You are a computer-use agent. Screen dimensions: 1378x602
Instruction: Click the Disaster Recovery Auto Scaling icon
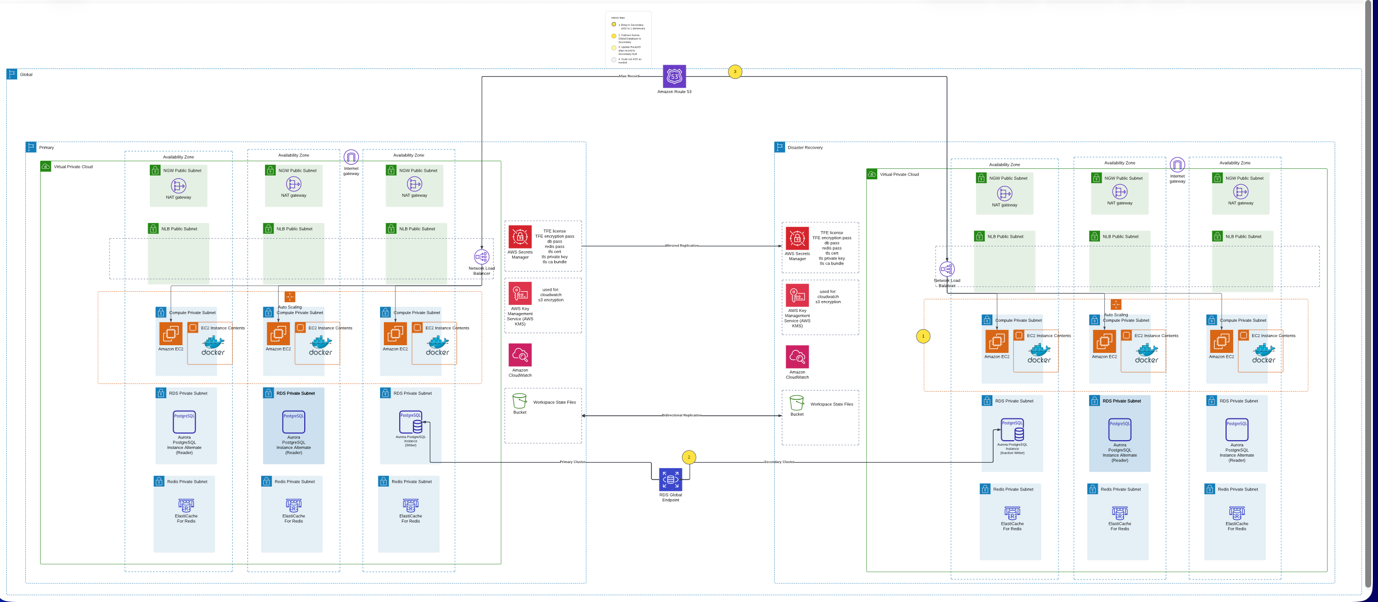(x=1116, y=304)
